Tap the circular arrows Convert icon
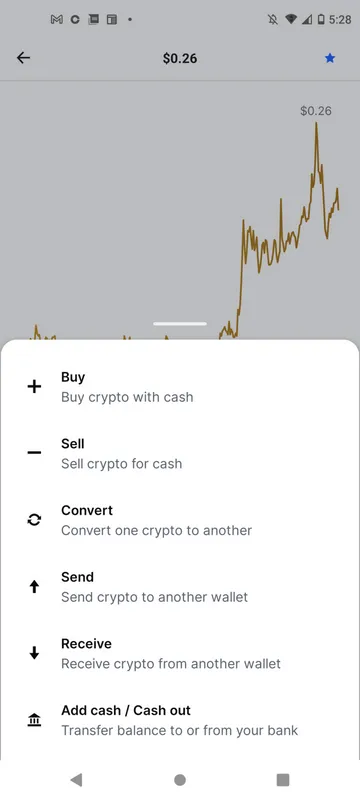The width and height of the screenshot is (360, 800). click(34, 520)
